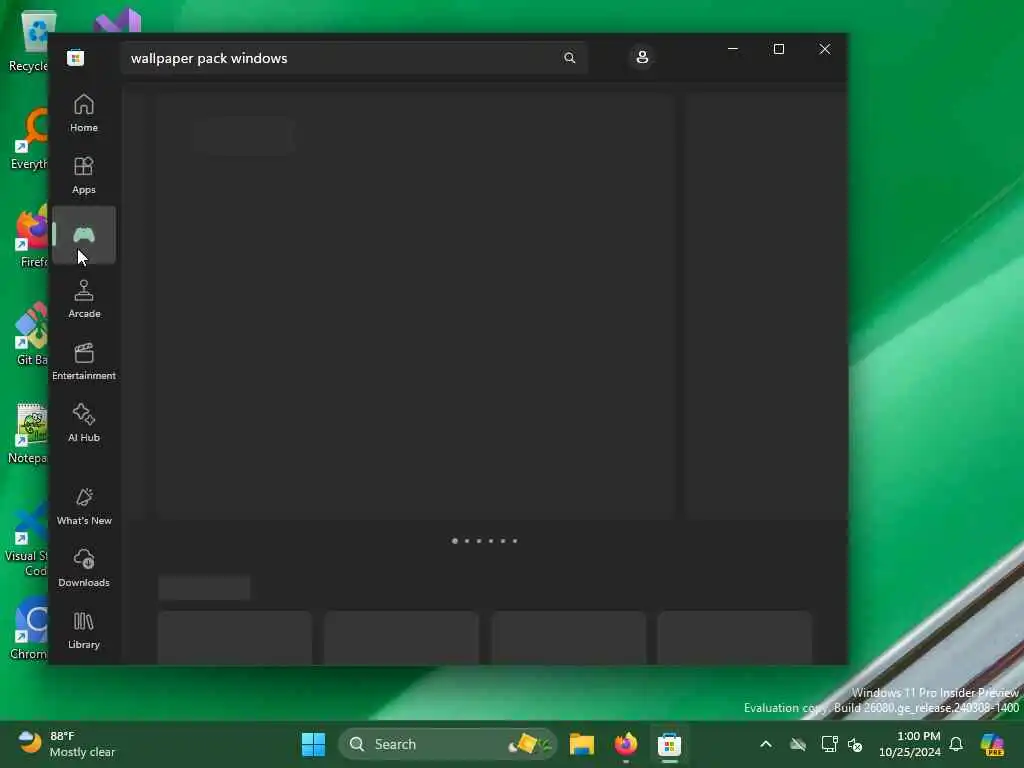Show What's New in the Store
1024x768 pixels.
(84, 506)
